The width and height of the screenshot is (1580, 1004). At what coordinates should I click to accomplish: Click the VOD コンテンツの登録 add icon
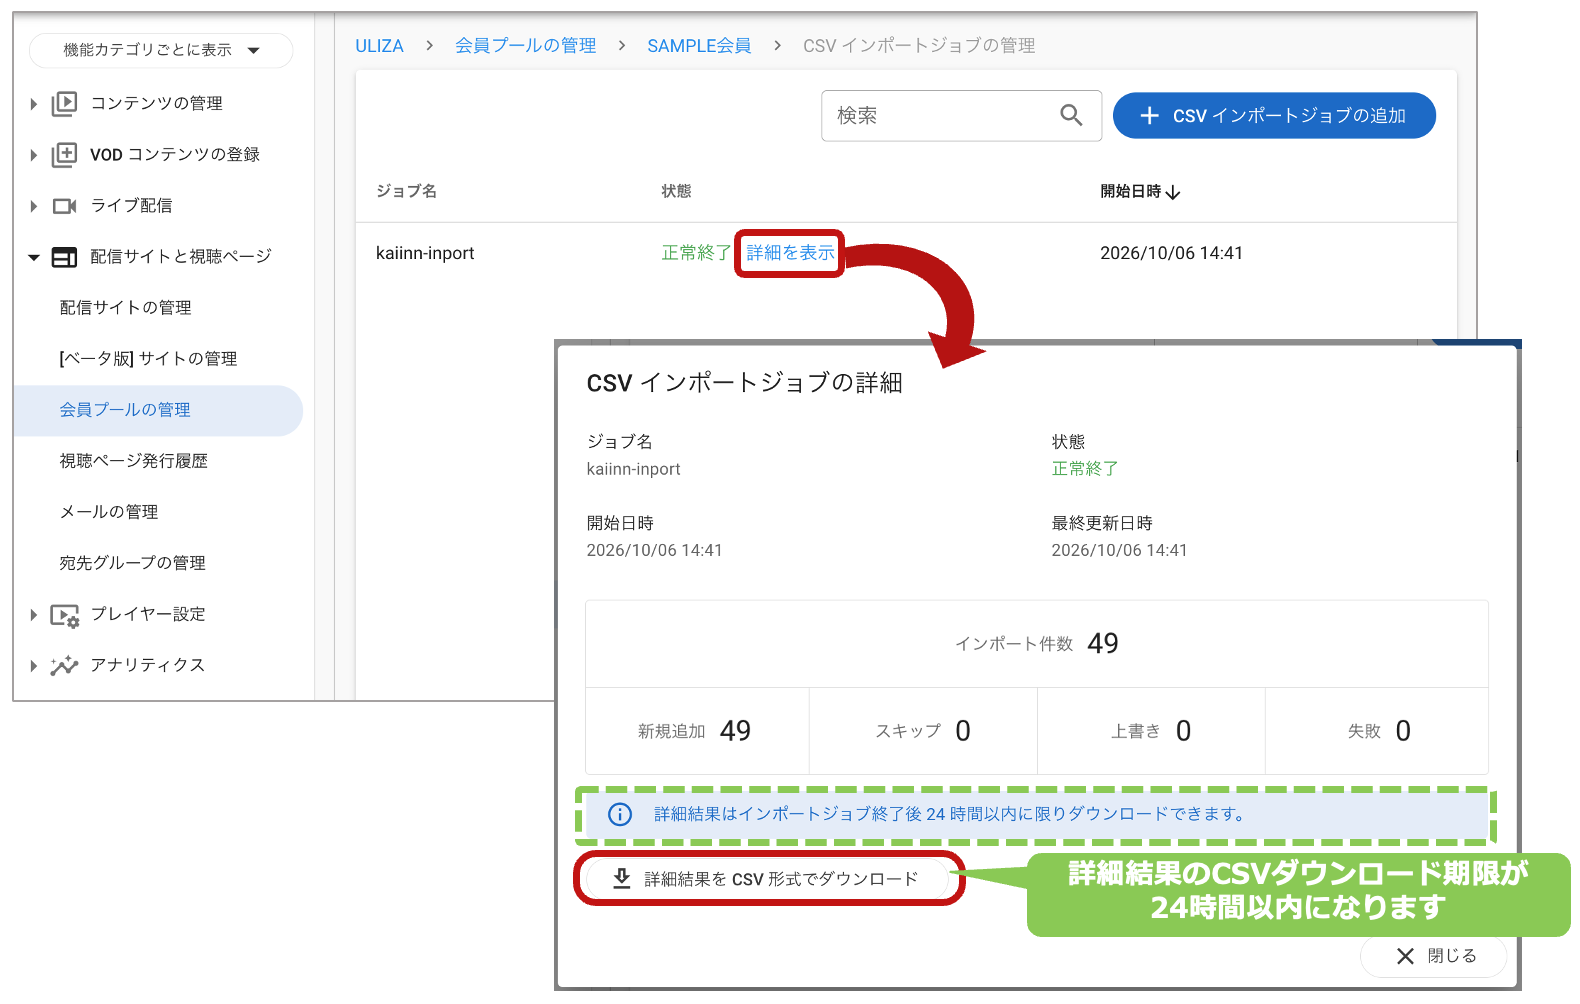click(64, 154)
